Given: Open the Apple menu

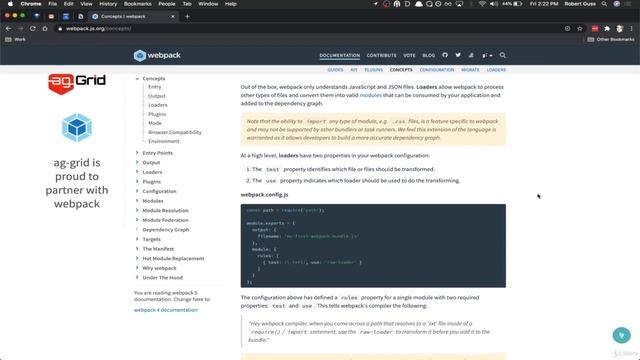Looking at the screenshot, I should click(x=10, y=4).
